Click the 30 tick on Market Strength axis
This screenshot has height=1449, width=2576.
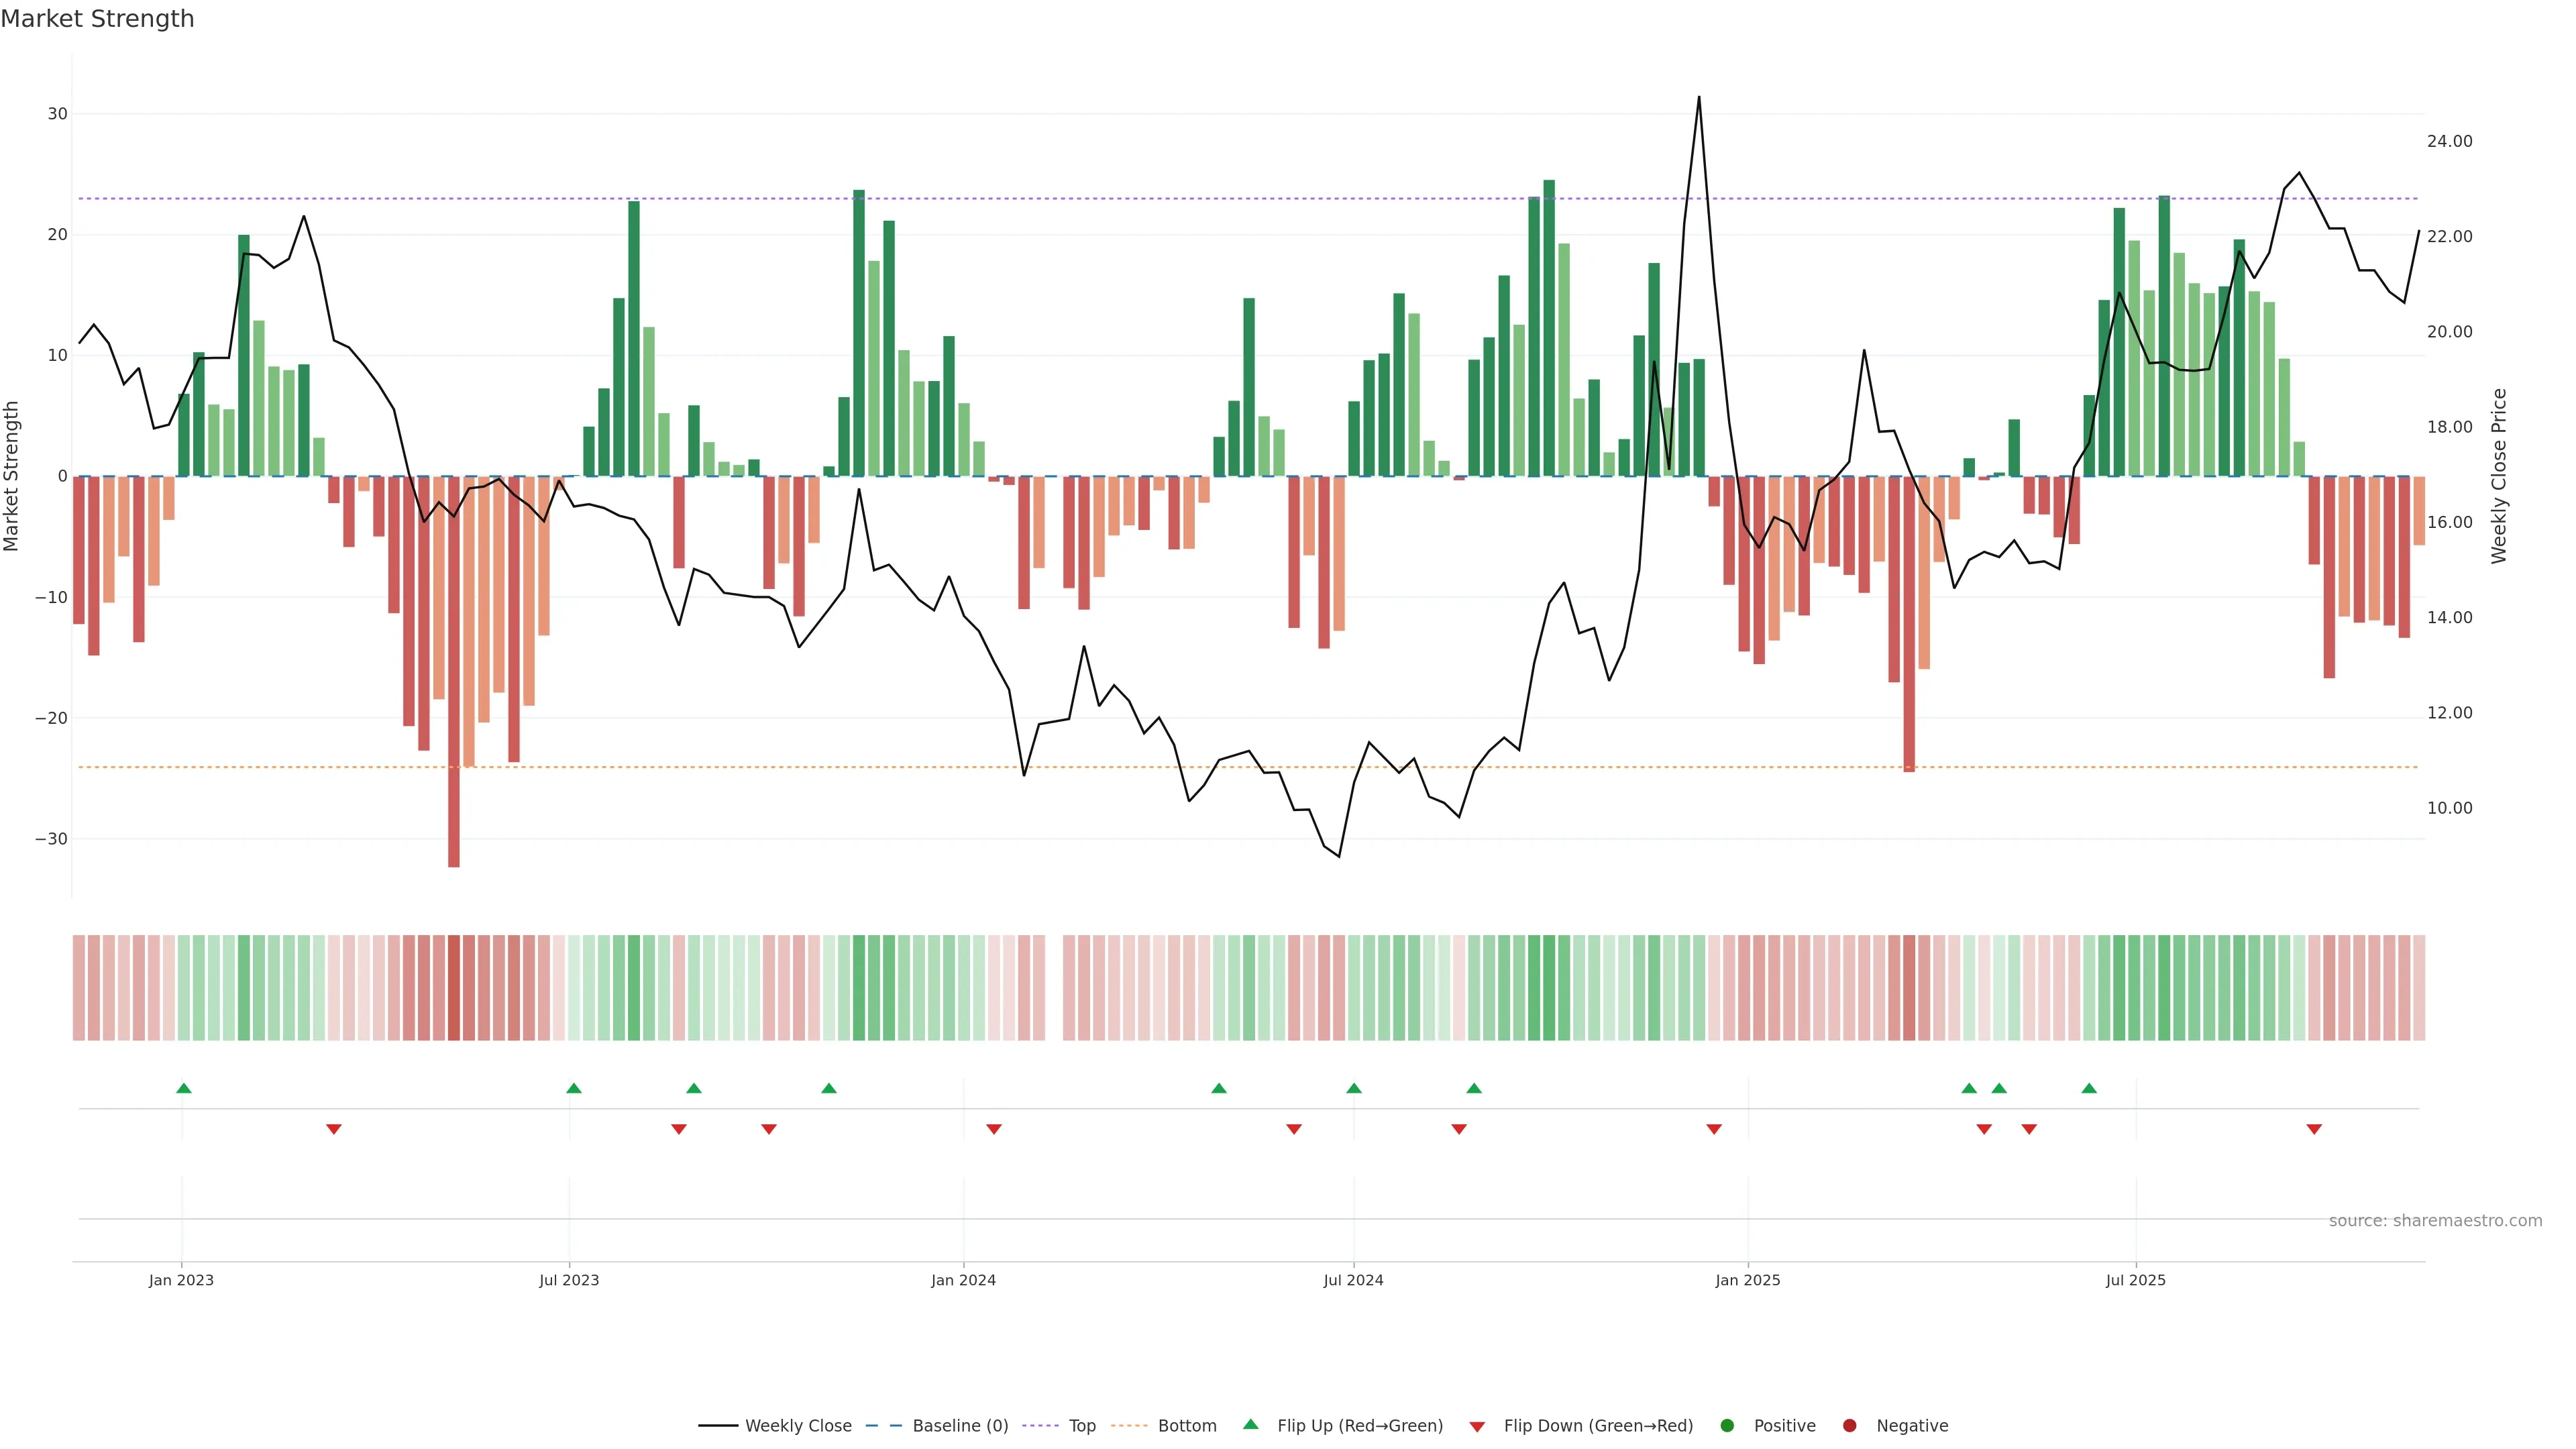pyautogui.click(x=57, y=114)
